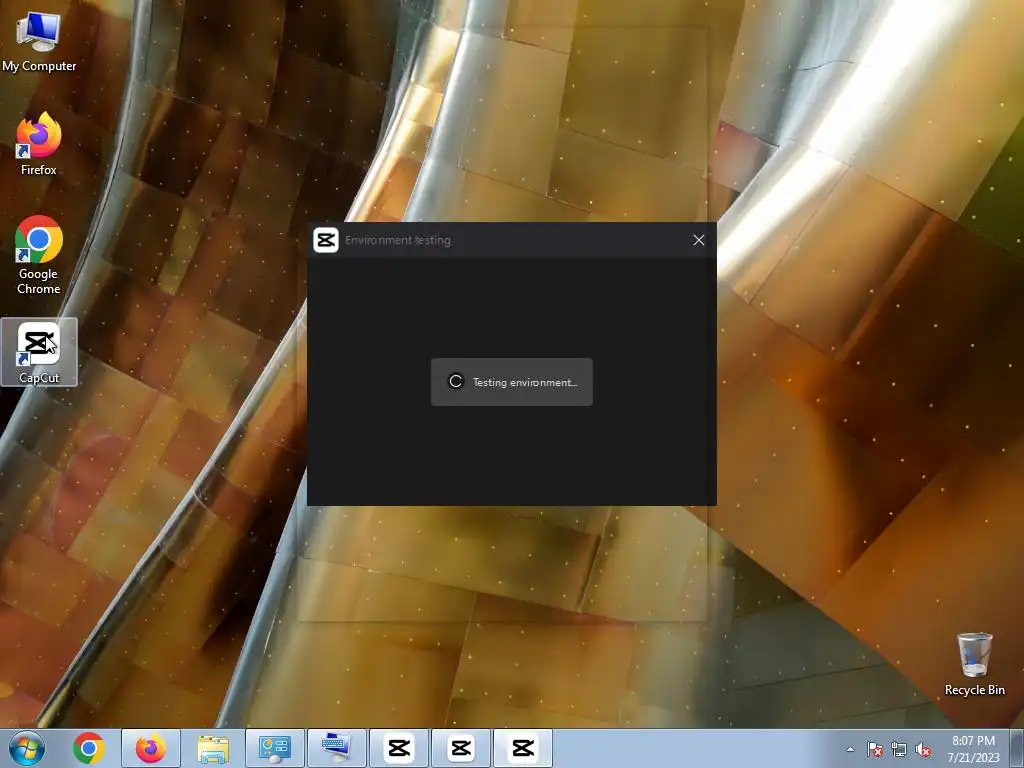The width and height of the screenshot is (1024, 768).
Task: Select the Google Chrome desktop shortcut
Action: click(39, 255)
